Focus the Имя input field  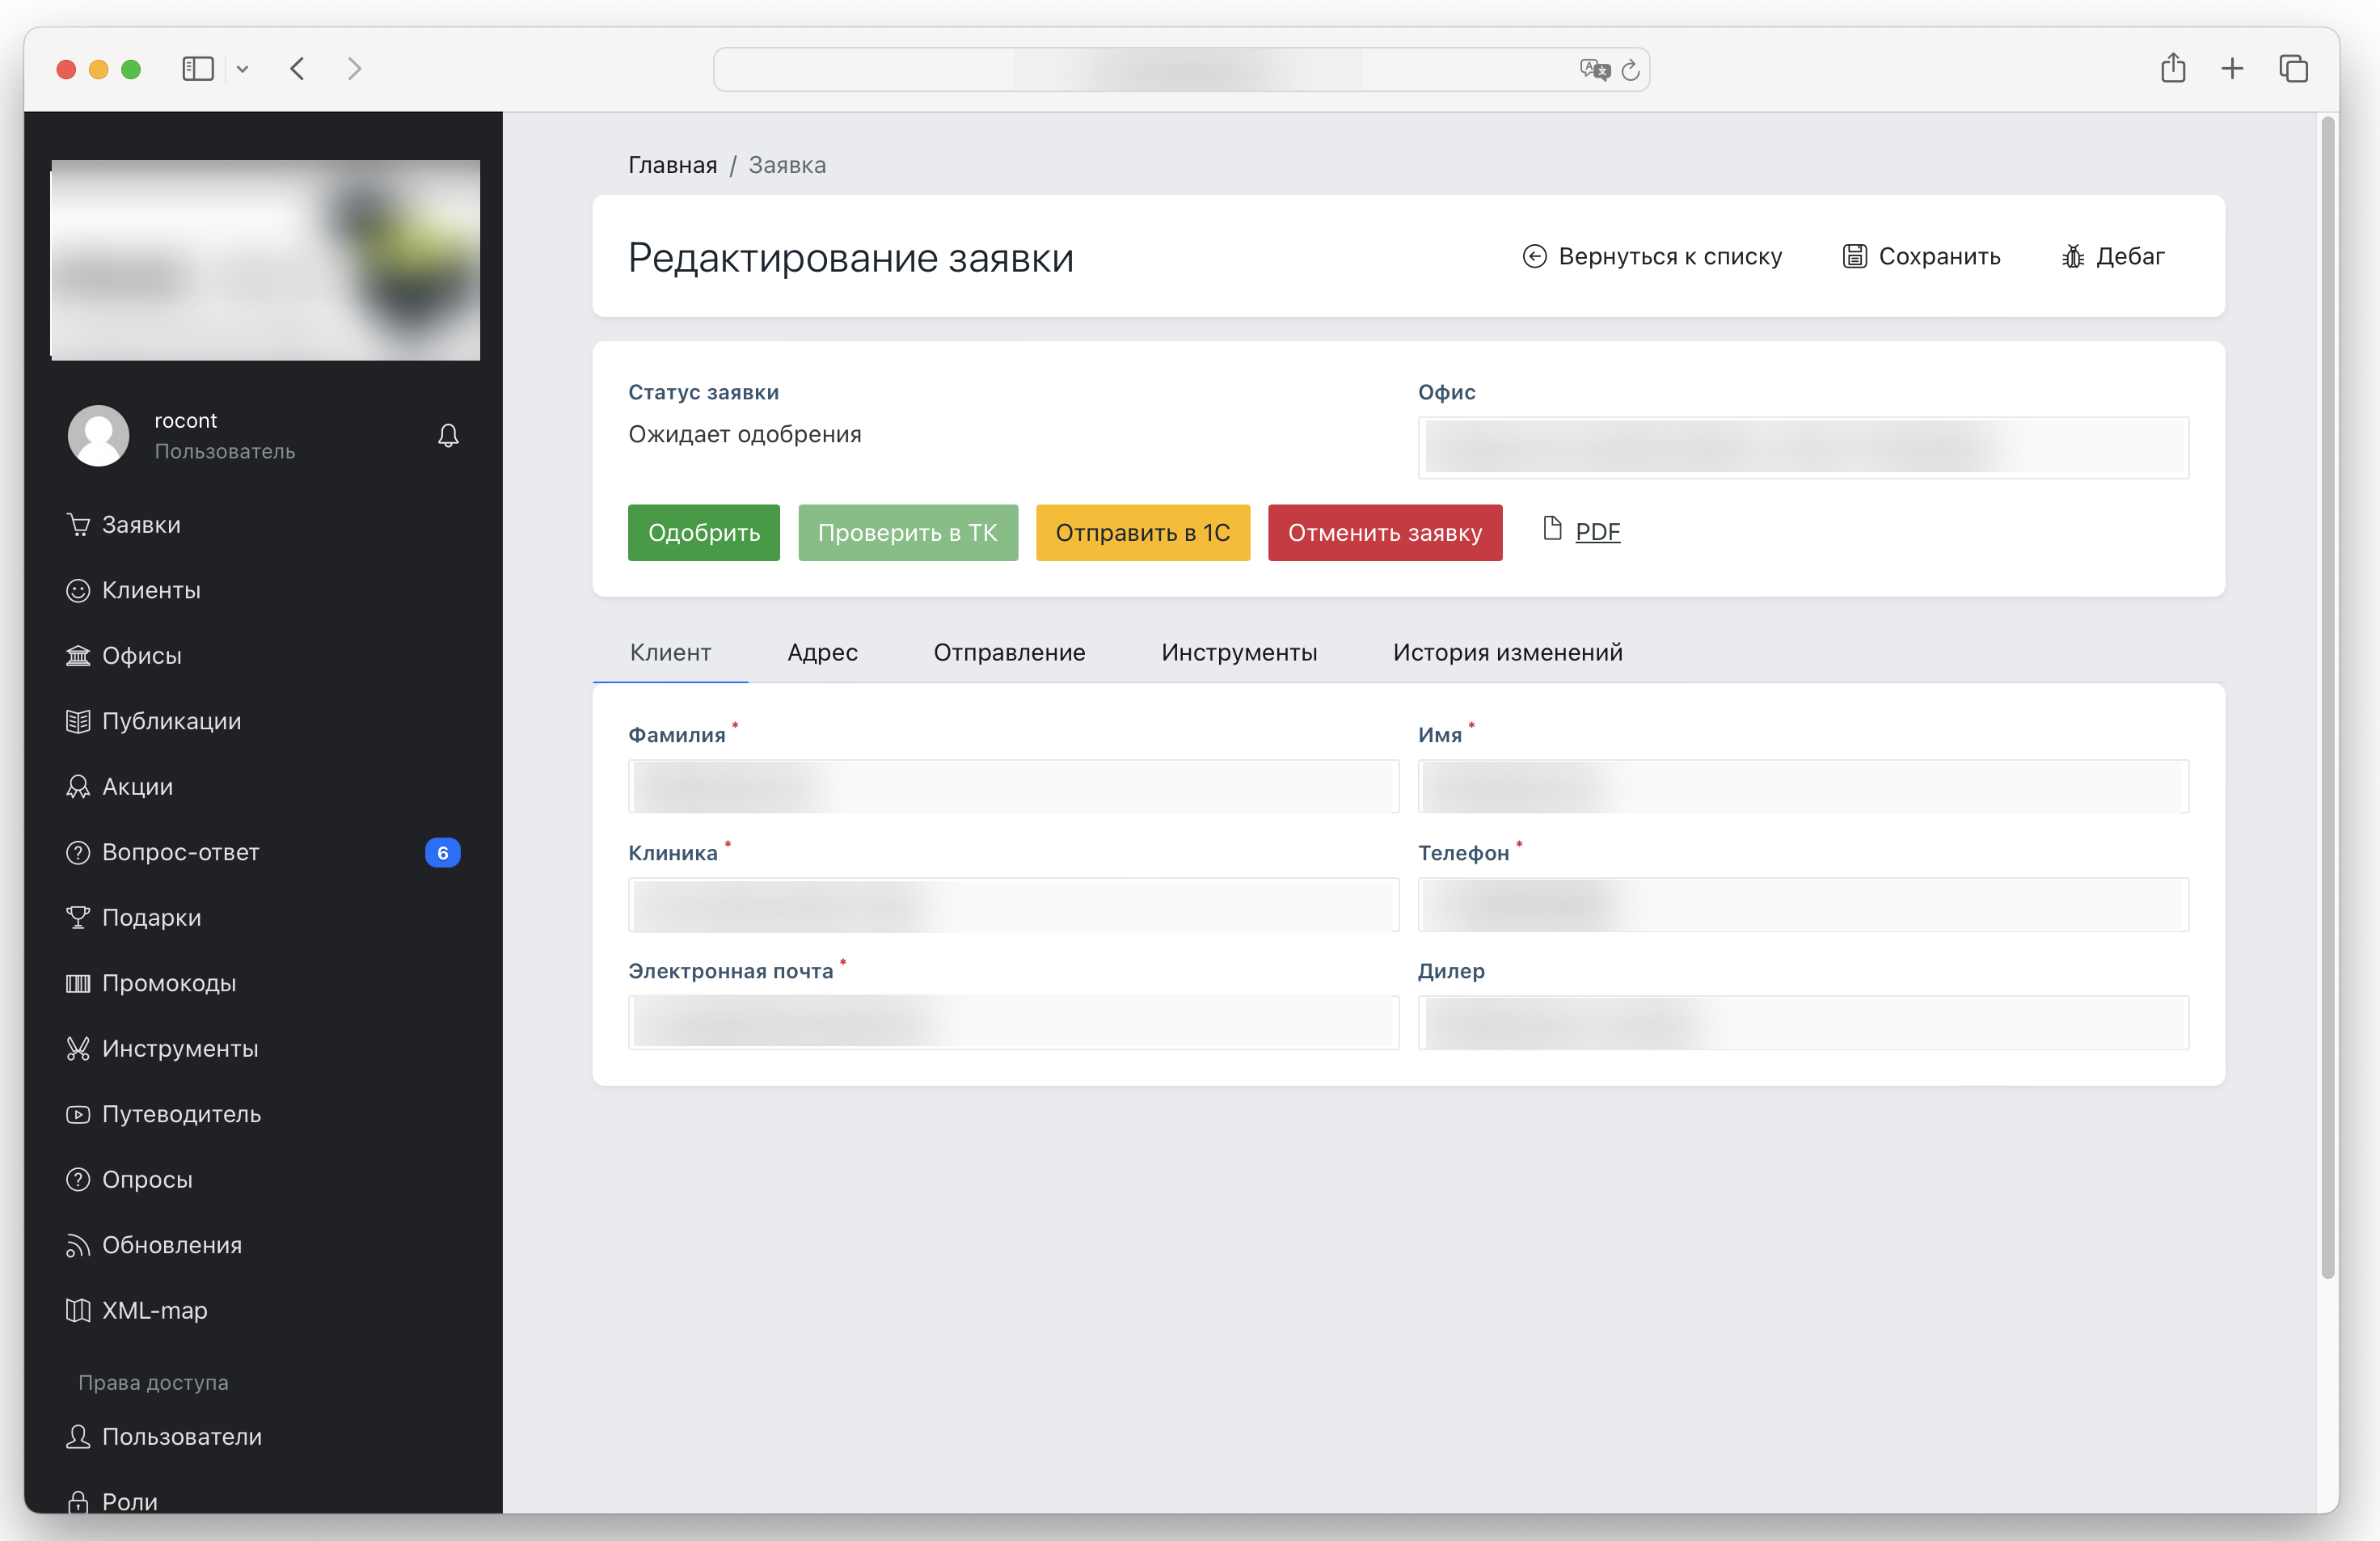[x=1803, y=787]
